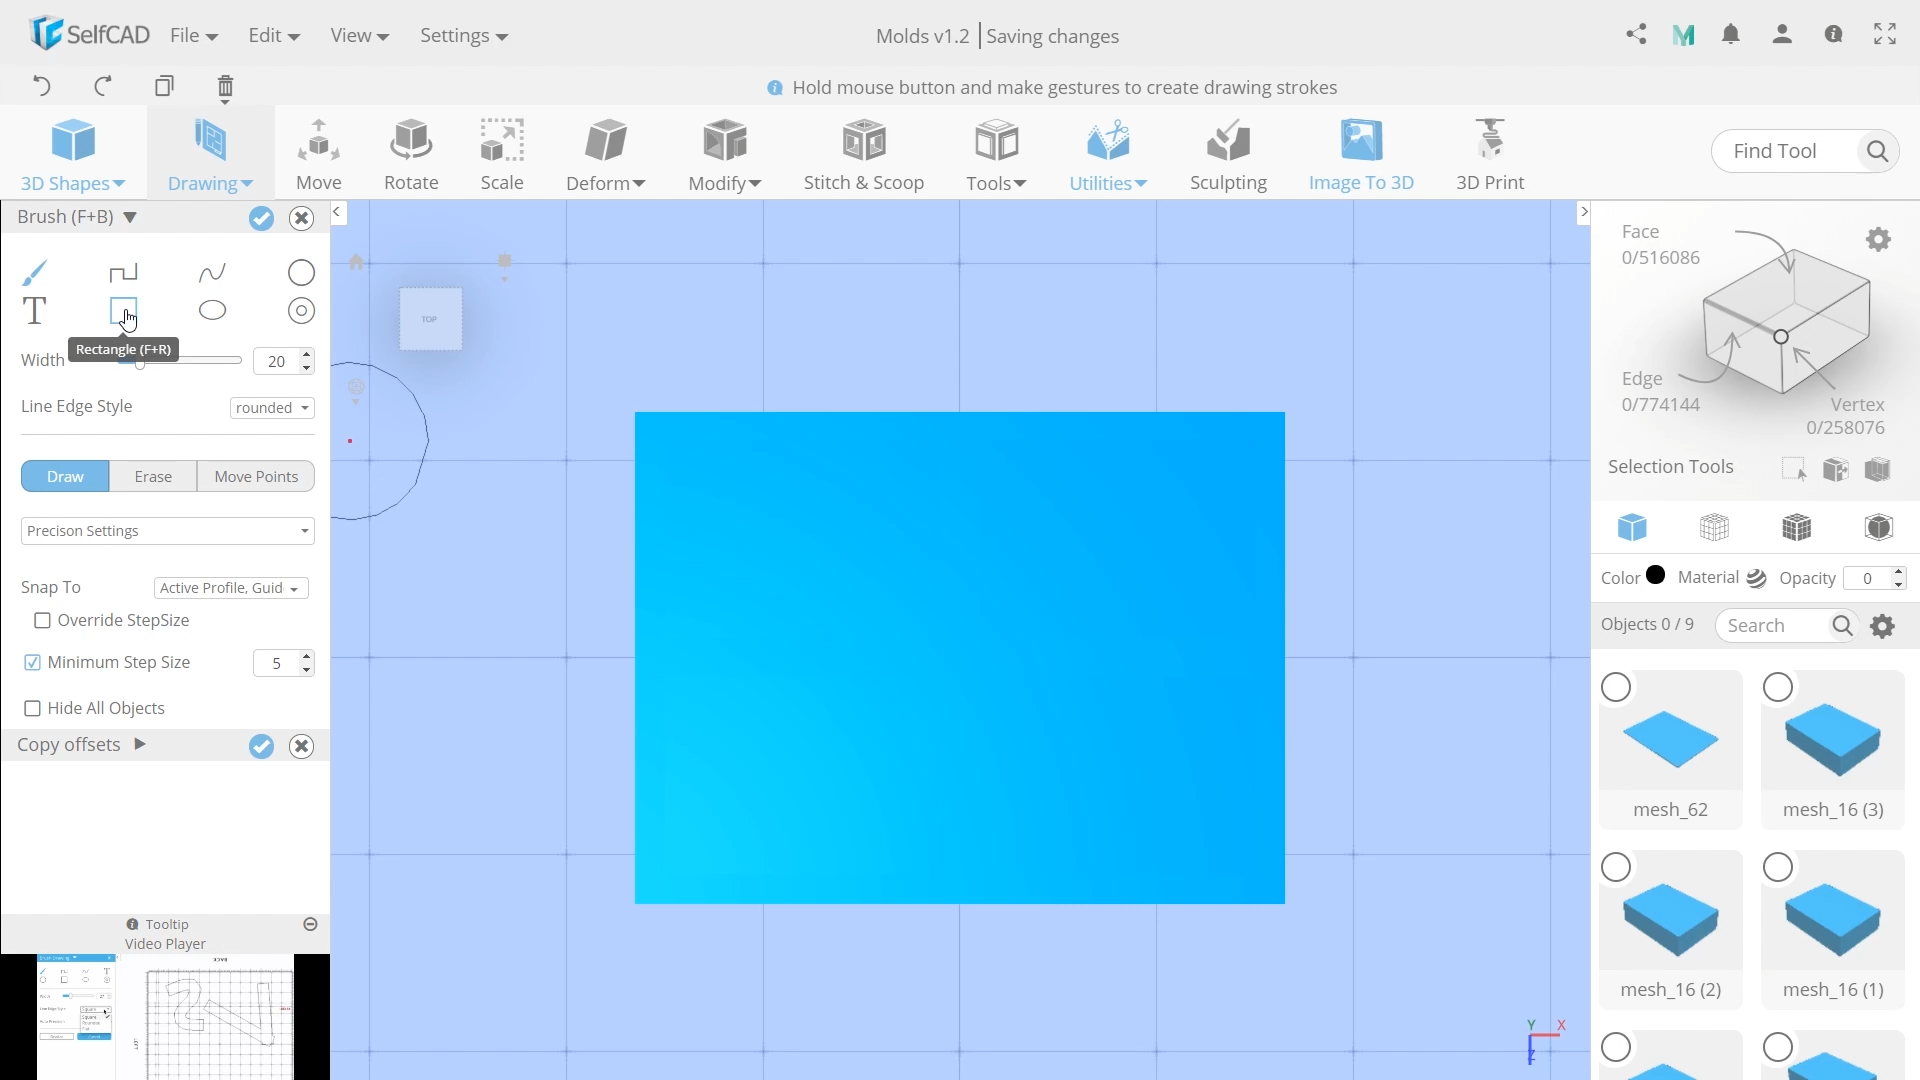Select the freehand brush drawing tool
The width and height of the screenshot is (1920, 1080).
tap(34, 272)
